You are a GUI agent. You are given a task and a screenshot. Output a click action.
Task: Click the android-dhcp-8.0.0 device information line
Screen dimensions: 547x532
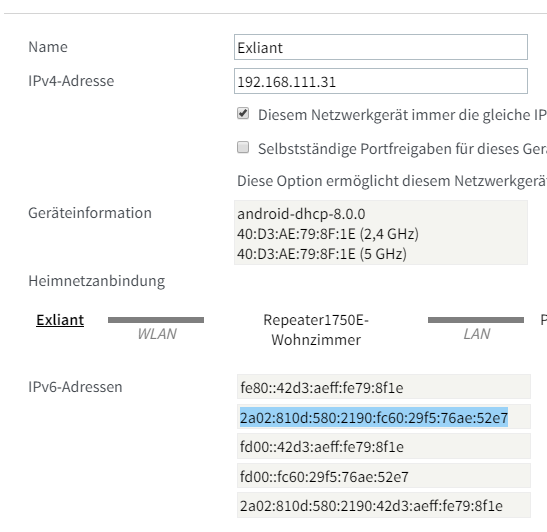click(x=301, y=214)
